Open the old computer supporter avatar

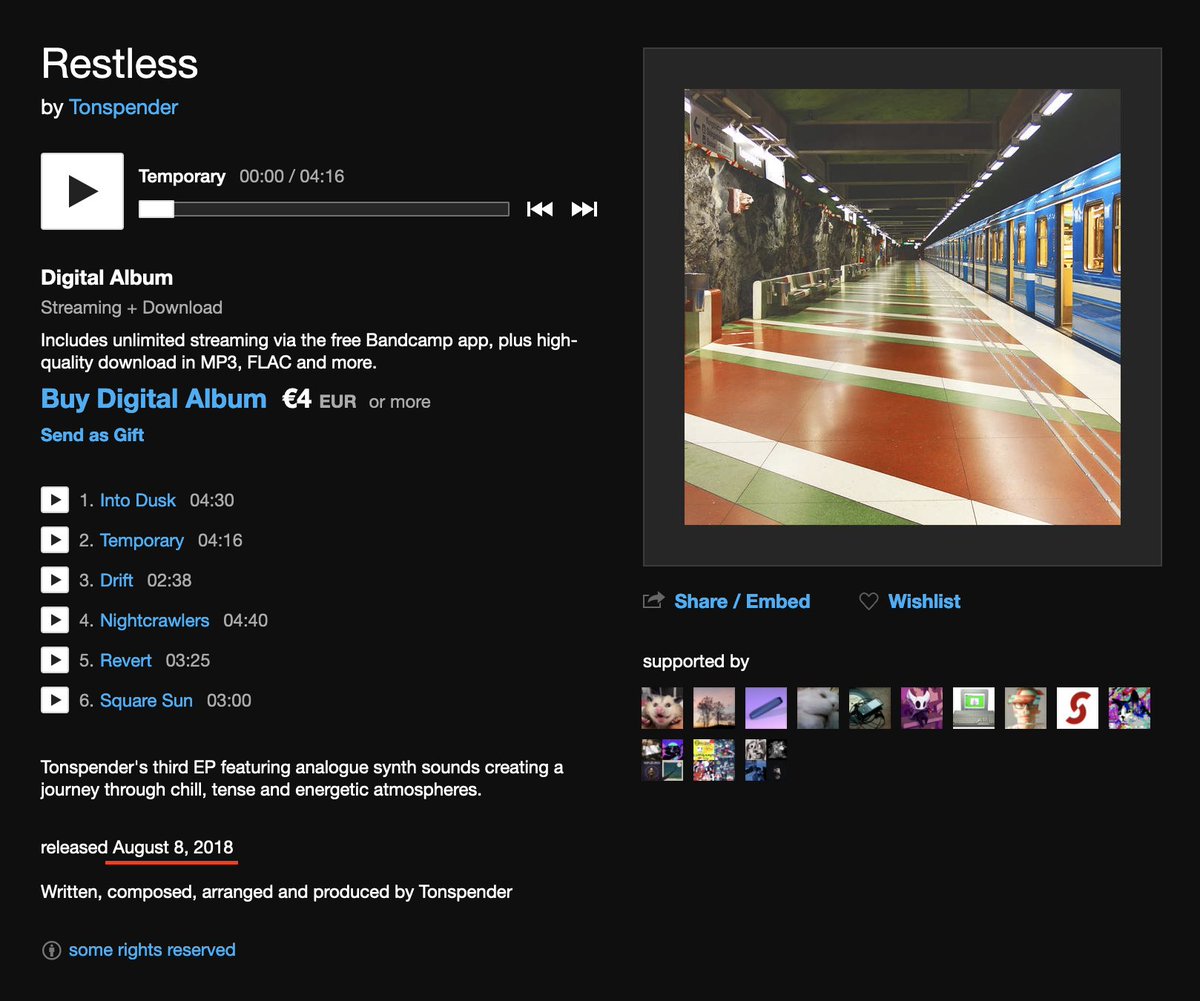click(x=974, y=708)
